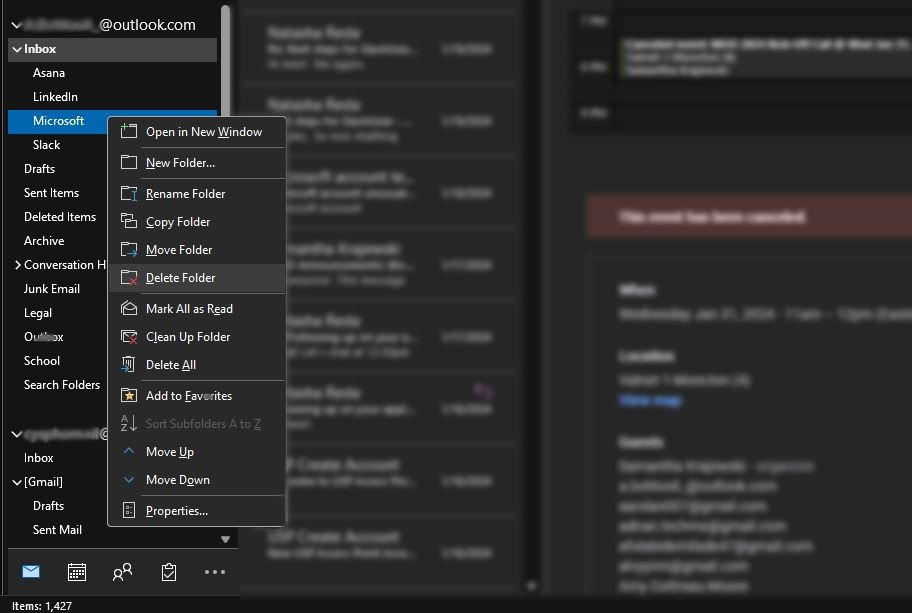Screen dimensions: 912x613
Task: Expand the Conversation History folder
Action: click(x=17, y=265)
